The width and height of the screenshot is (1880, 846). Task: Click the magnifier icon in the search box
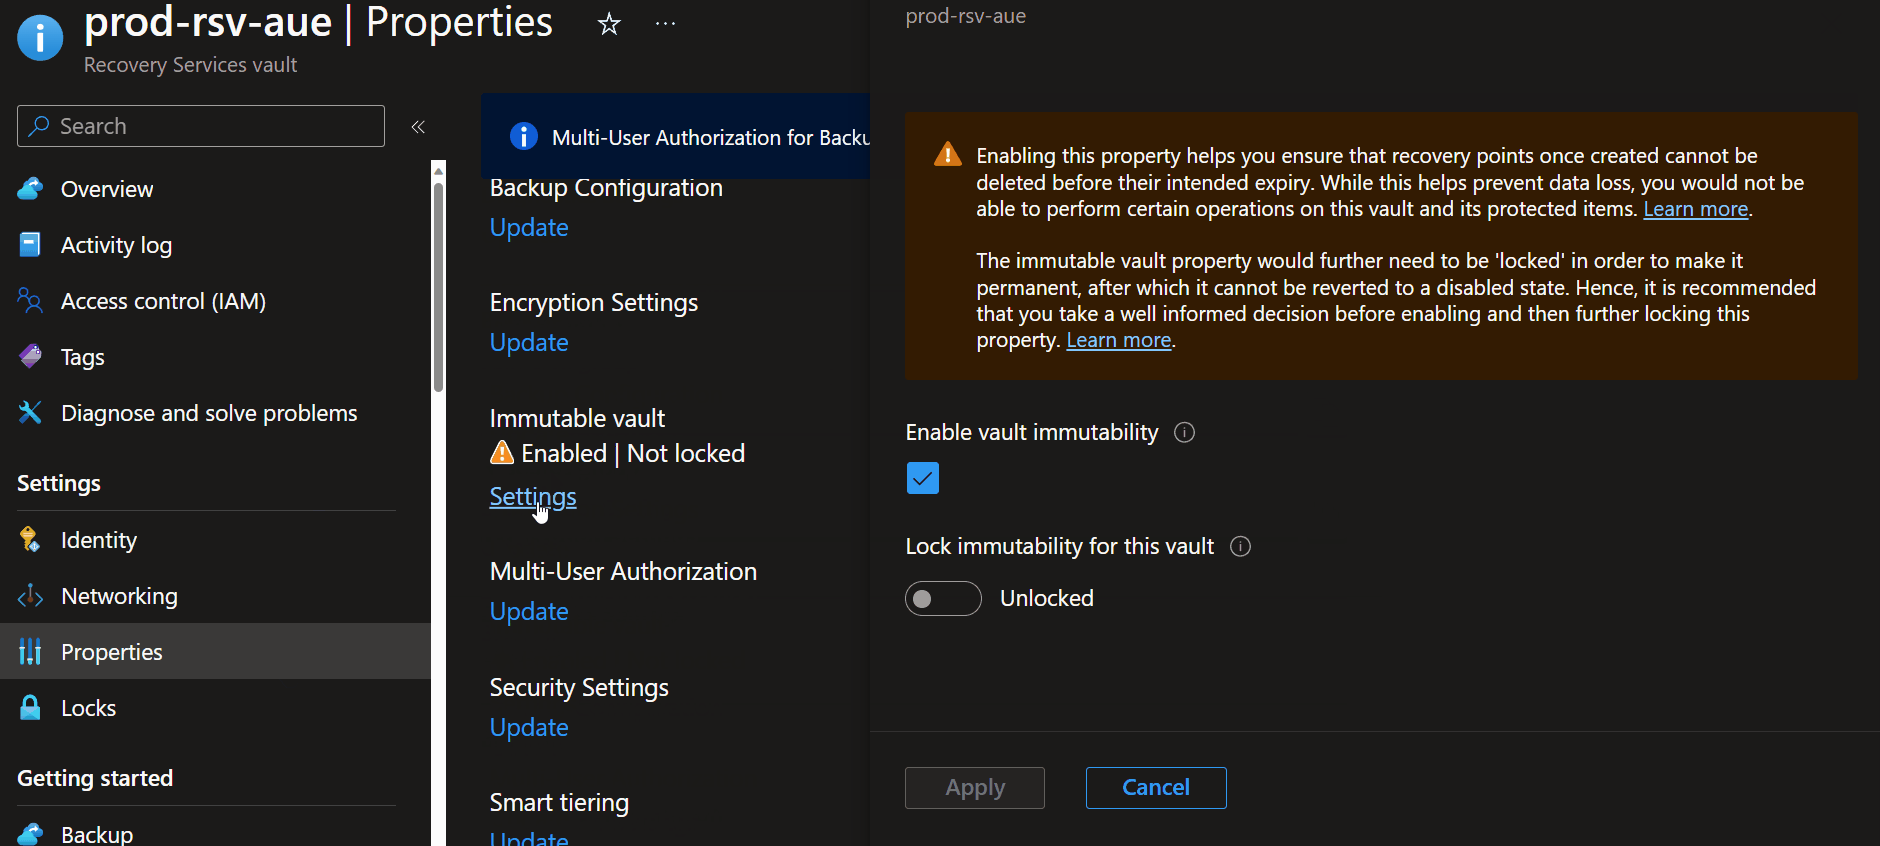39,126
